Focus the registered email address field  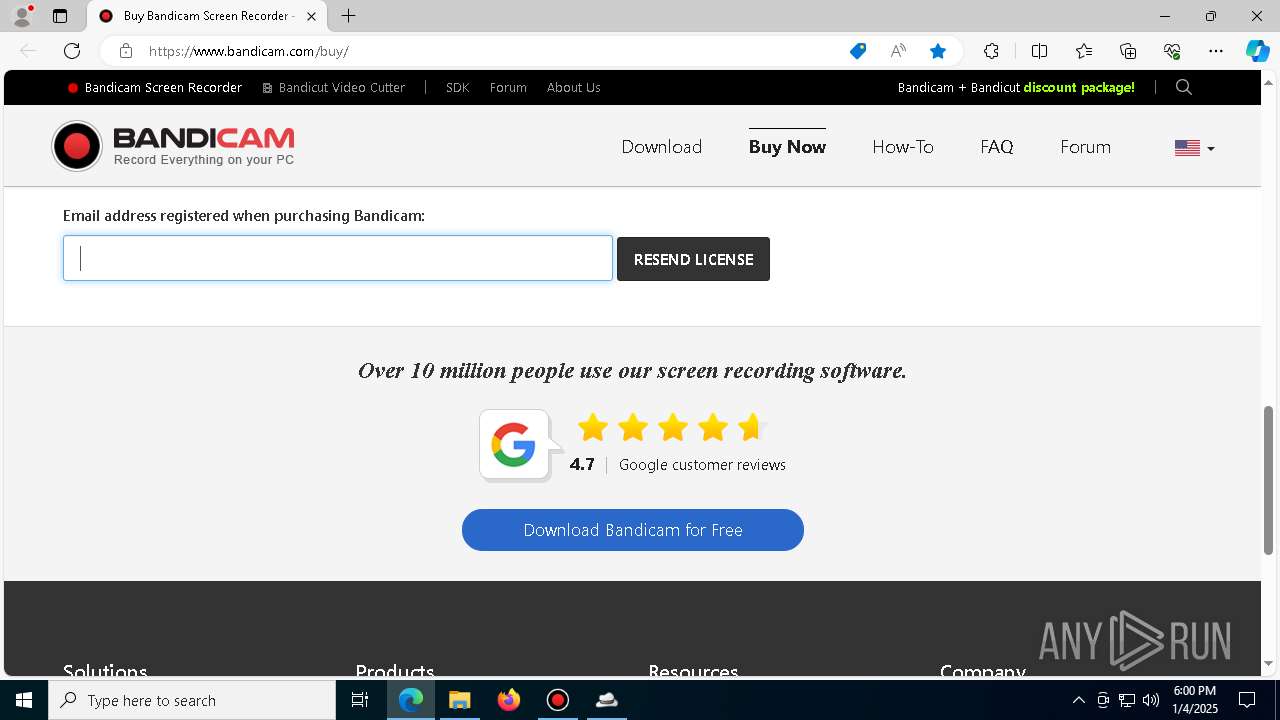pyautogui.click(x=338, y=258)
